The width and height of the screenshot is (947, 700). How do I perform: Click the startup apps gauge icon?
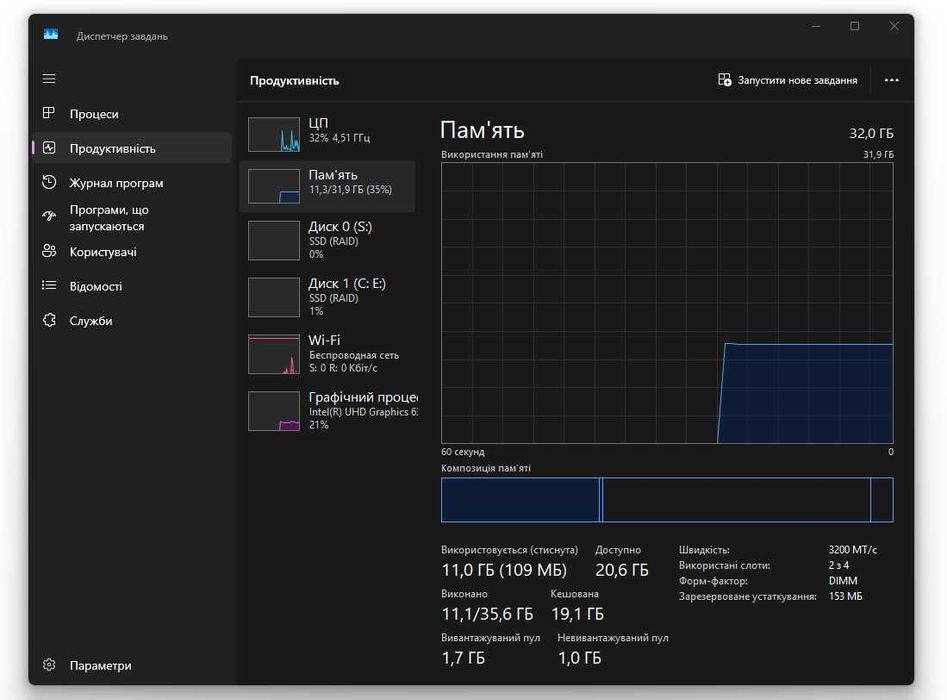click(x=49, y=216)
